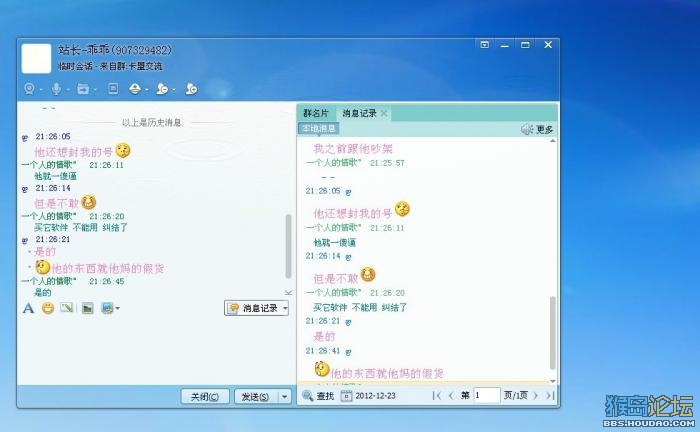This screenshot has width=700, height=432.
Task: Select the 本地消息 filter tab
Action: click(x=319, y=129)
